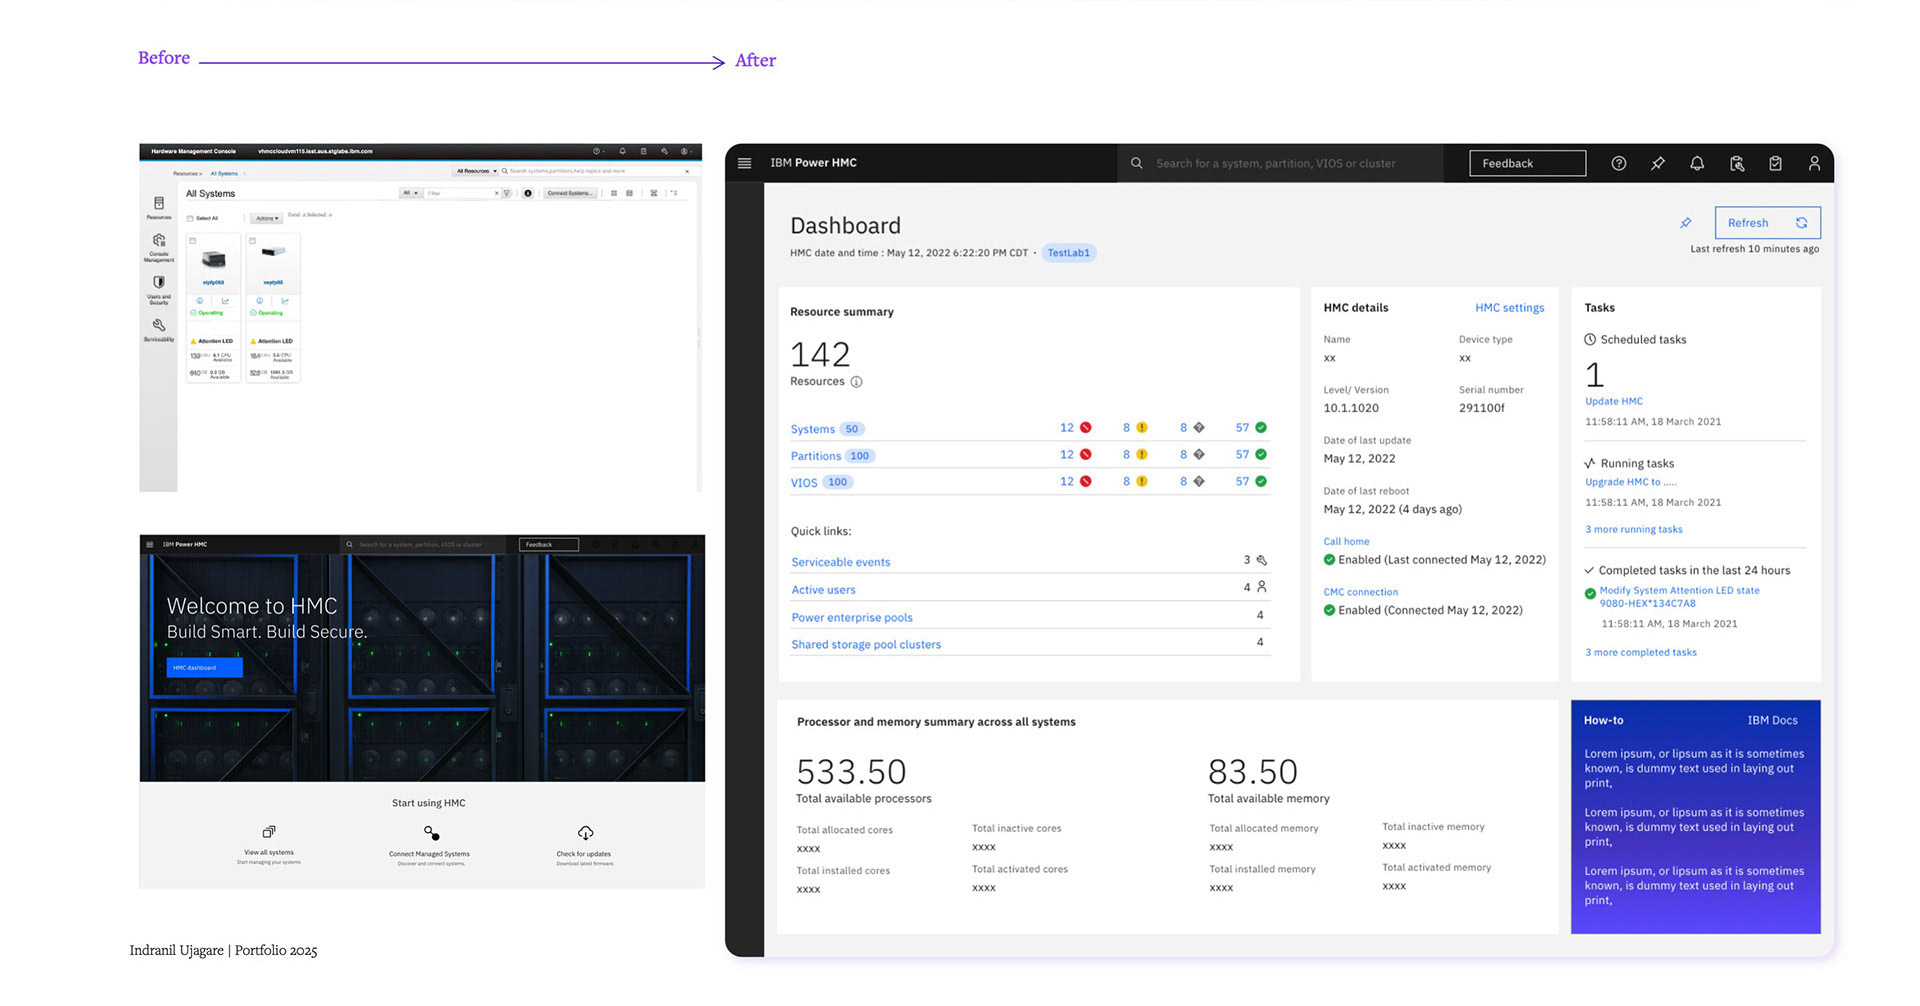1920x1006 pixels.
Task: Click the Refresh button on Dashboard
Action: [x=1767, y=223]
